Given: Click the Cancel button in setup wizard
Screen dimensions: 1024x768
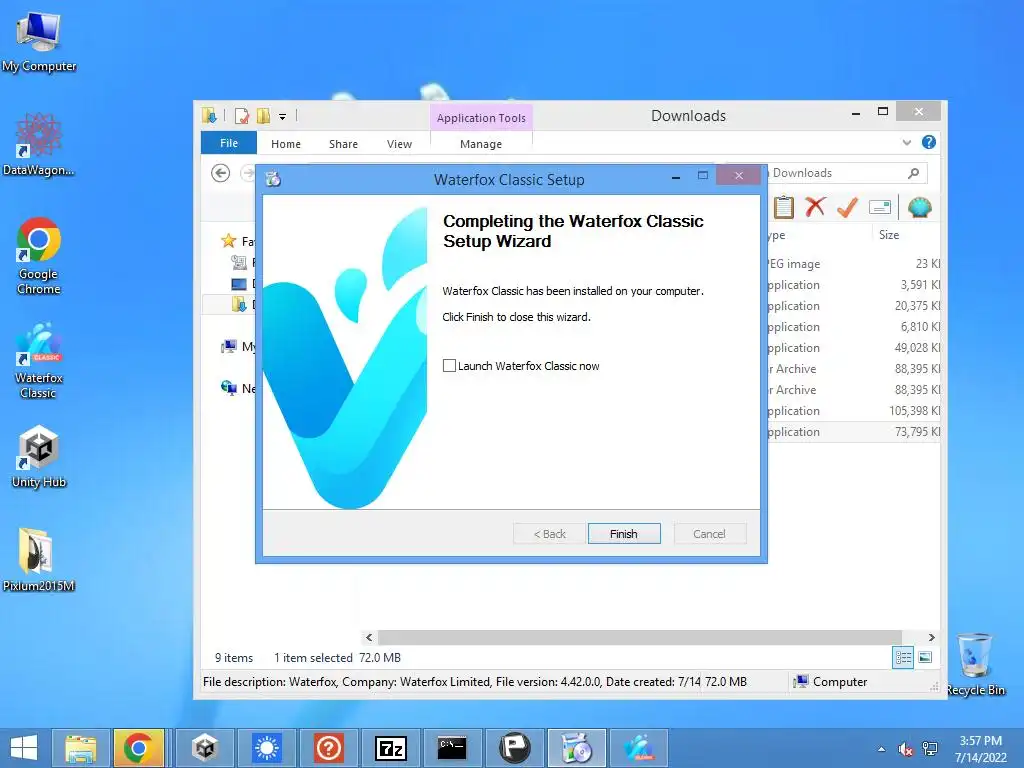Looking at the screenshot, I should coord(709,534).
